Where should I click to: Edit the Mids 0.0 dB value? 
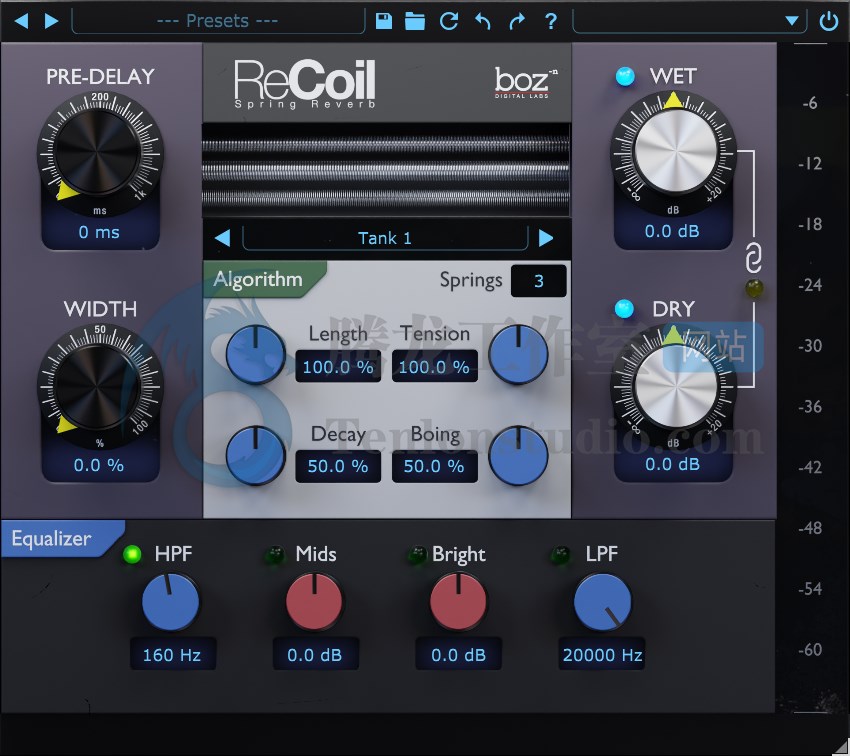tap(315, 655)
